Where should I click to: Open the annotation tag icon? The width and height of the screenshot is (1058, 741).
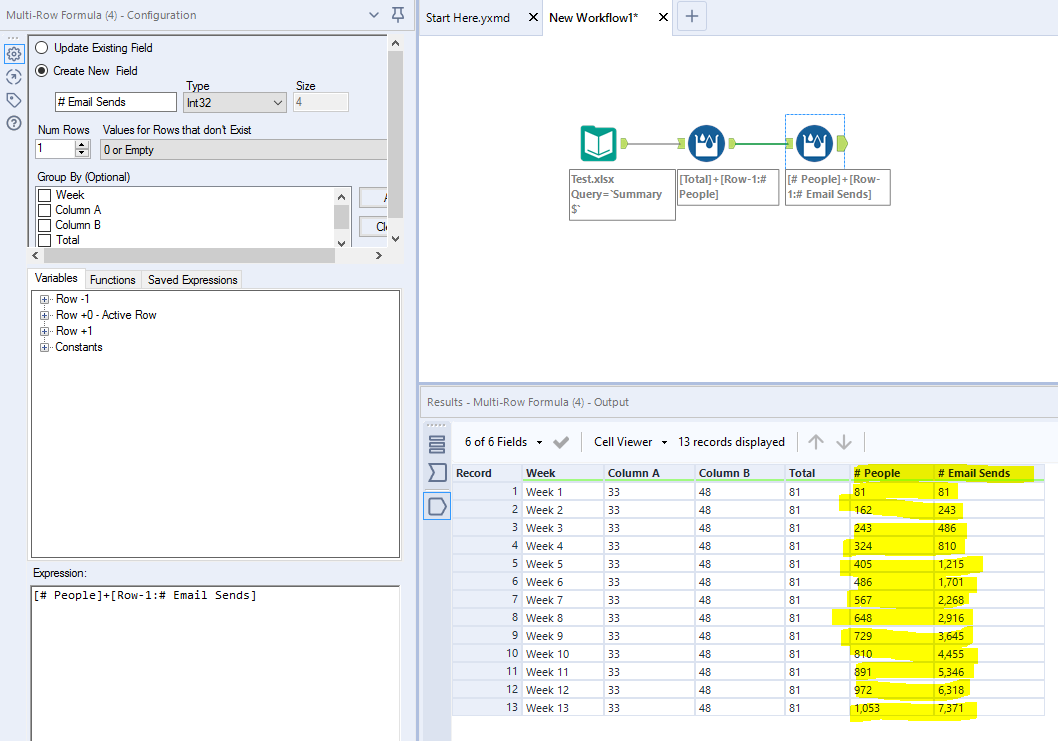tap(14, 100)
